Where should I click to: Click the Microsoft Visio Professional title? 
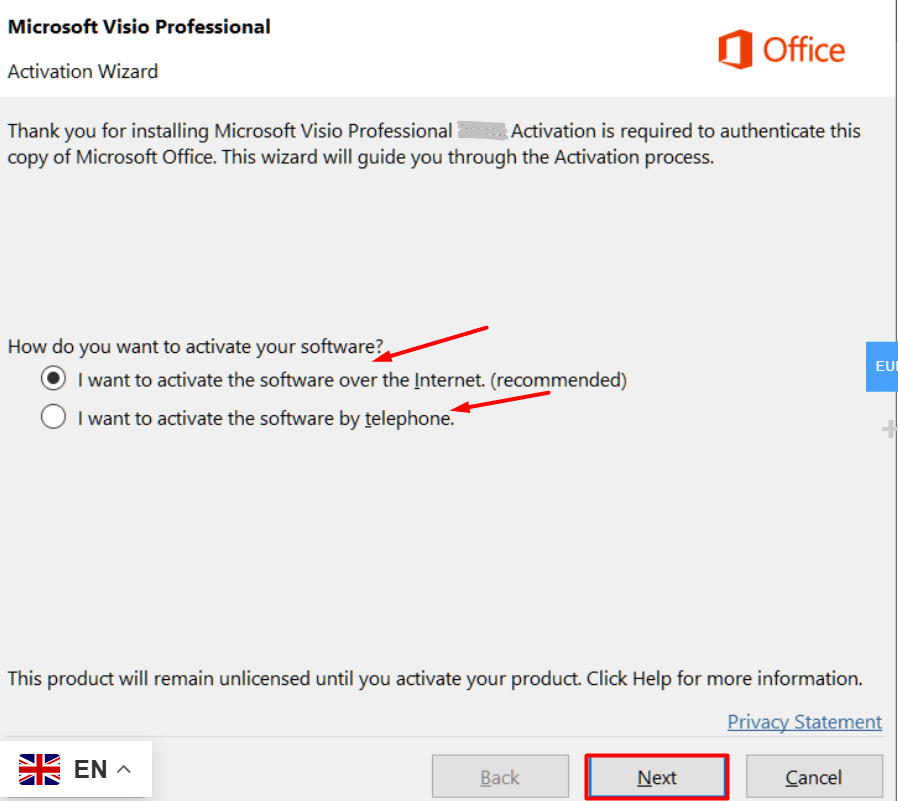tap(138, 26)
